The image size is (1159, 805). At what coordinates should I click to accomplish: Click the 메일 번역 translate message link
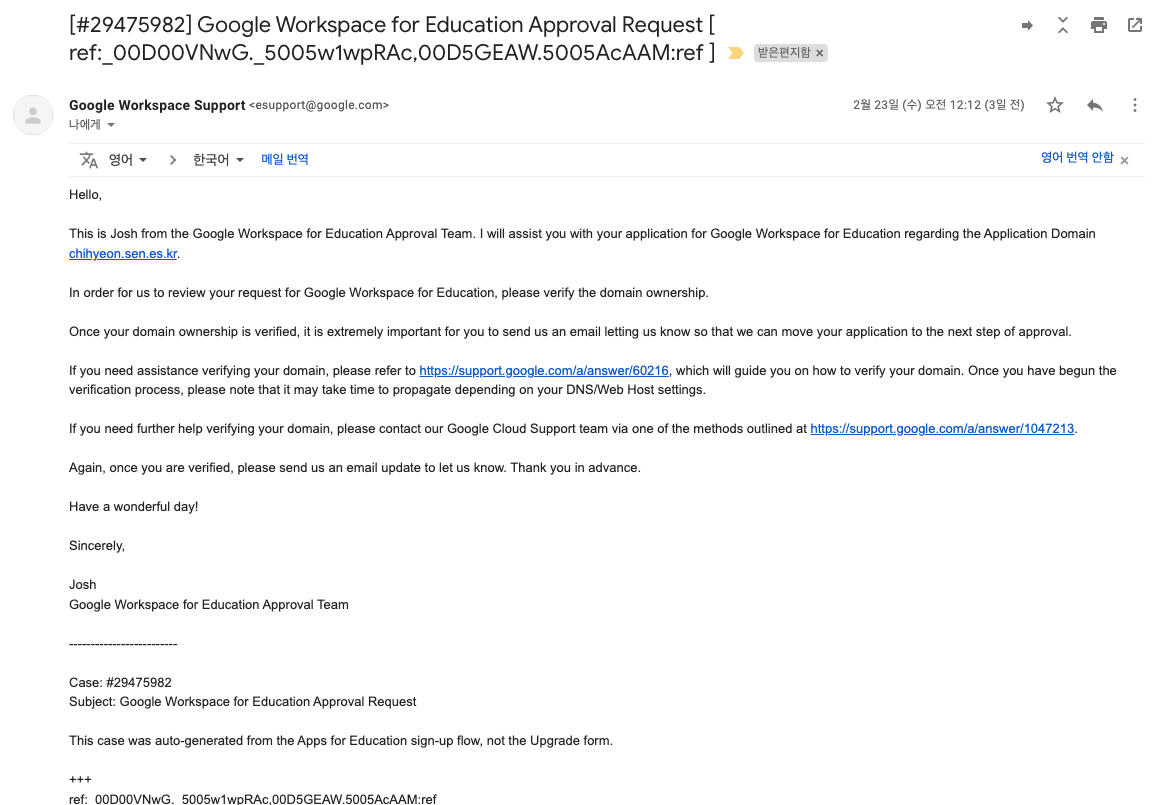(x=285, y=160)
